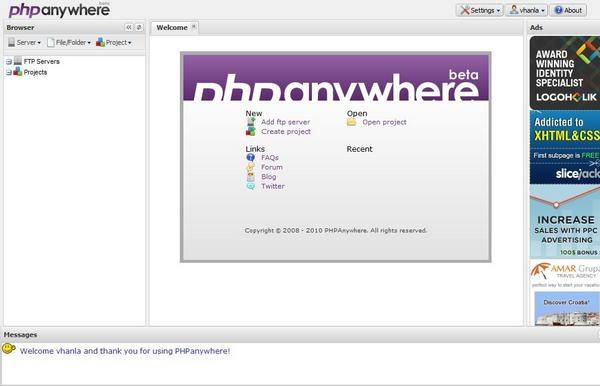Image resolution: width=600 pixels, height=386 pixels.
Task: Open the Server dropdown menu
Action: (x=24, y=42)
